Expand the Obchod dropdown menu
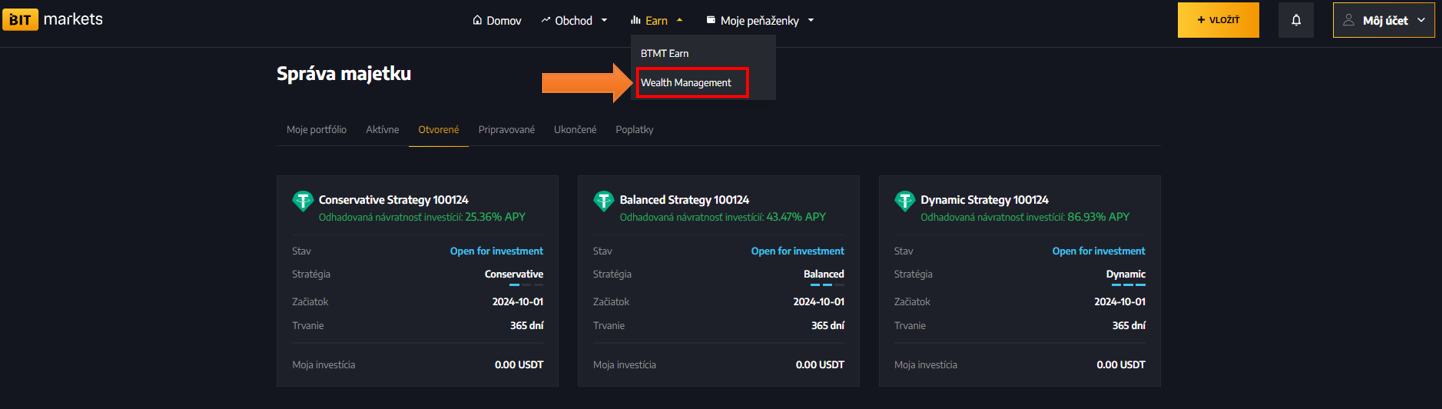Screen dimensions: 1442x409 pyautogui.click(x=604, y=20)
